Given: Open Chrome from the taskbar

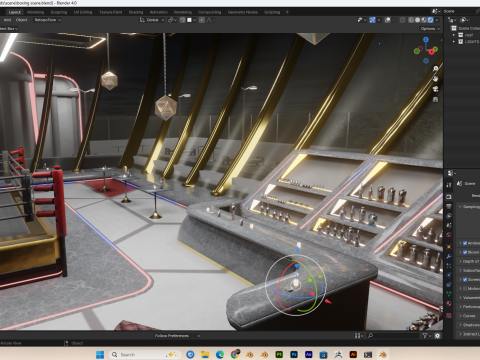Looking at the screenshot, I should [235, 354].
